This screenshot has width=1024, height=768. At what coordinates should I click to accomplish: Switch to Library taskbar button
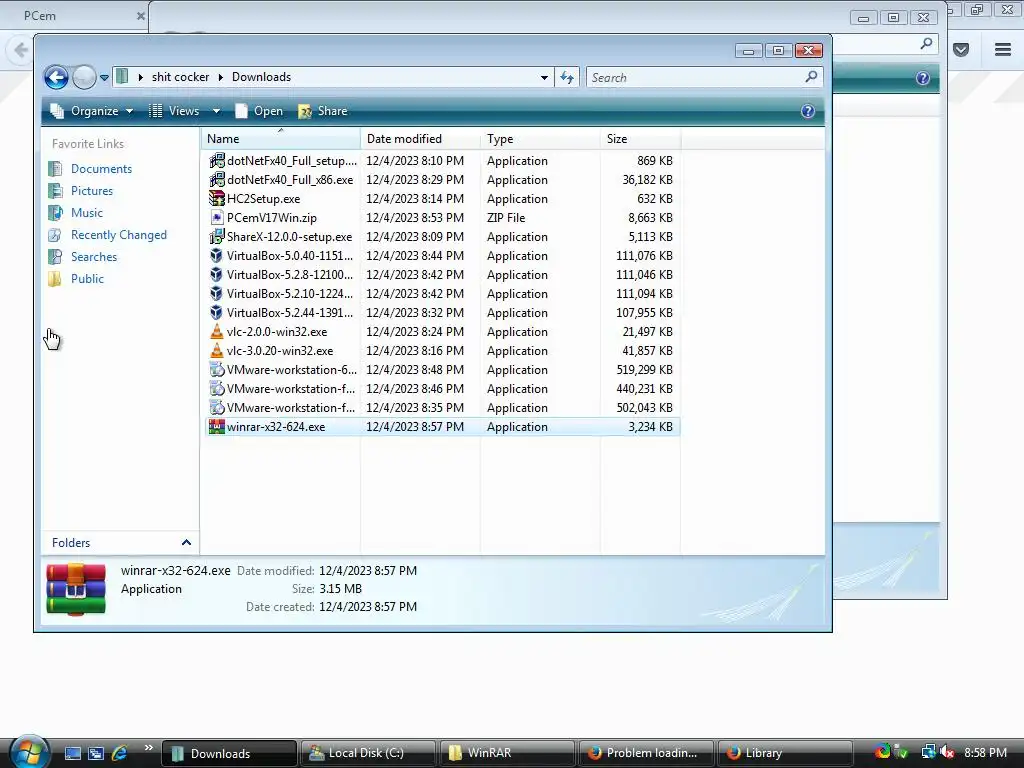[785, 753]
